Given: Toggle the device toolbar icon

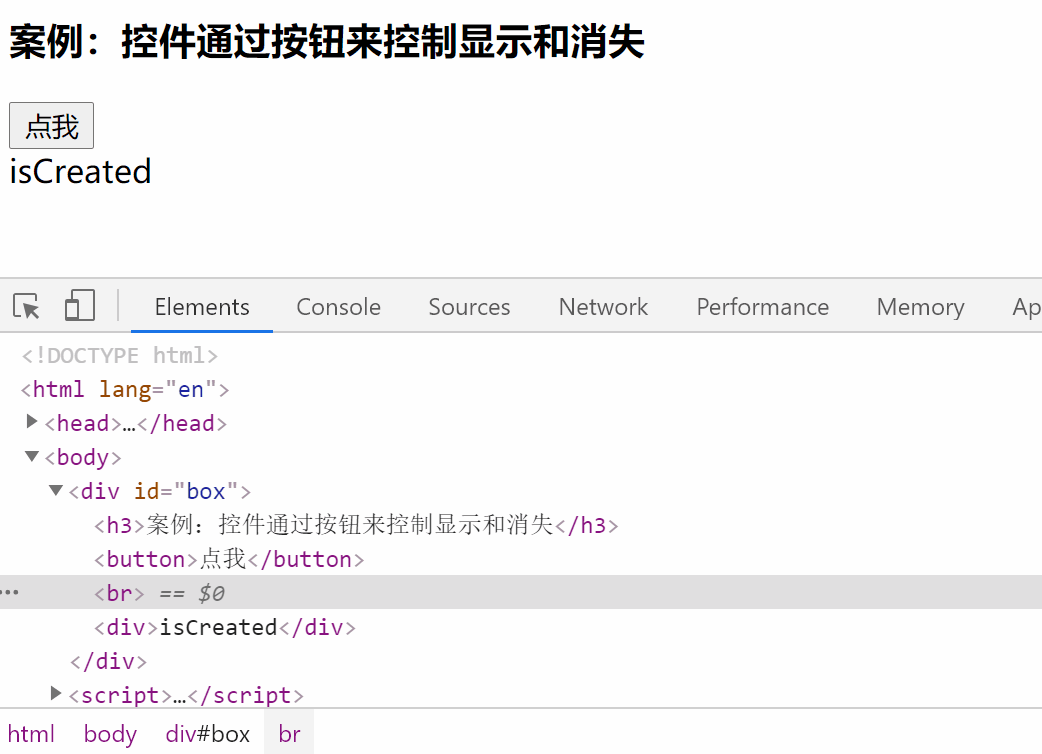Looking at the screenshot, I should pyautogui.click(x=79, y=307).
